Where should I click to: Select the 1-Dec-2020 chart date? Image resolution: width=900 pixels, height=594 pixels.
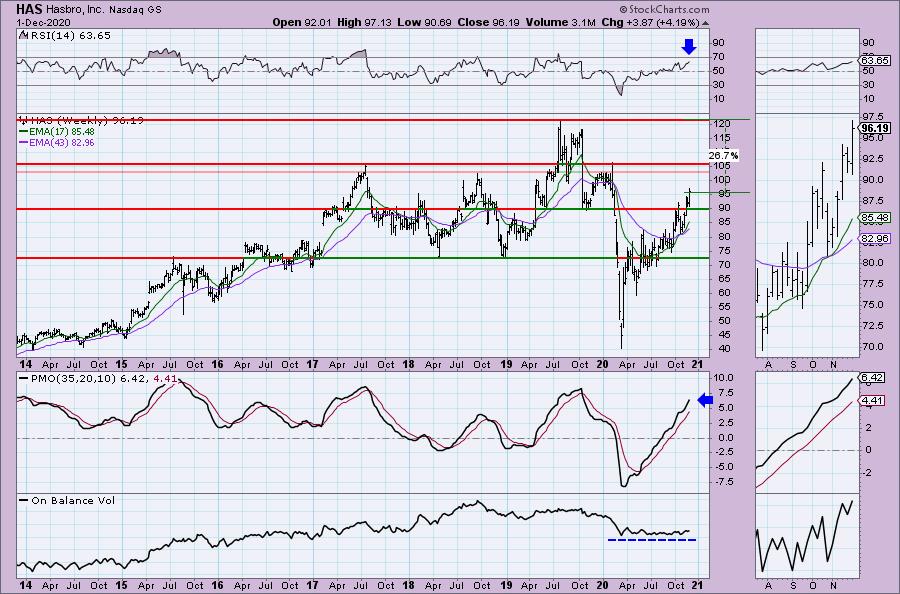(44, 22)
